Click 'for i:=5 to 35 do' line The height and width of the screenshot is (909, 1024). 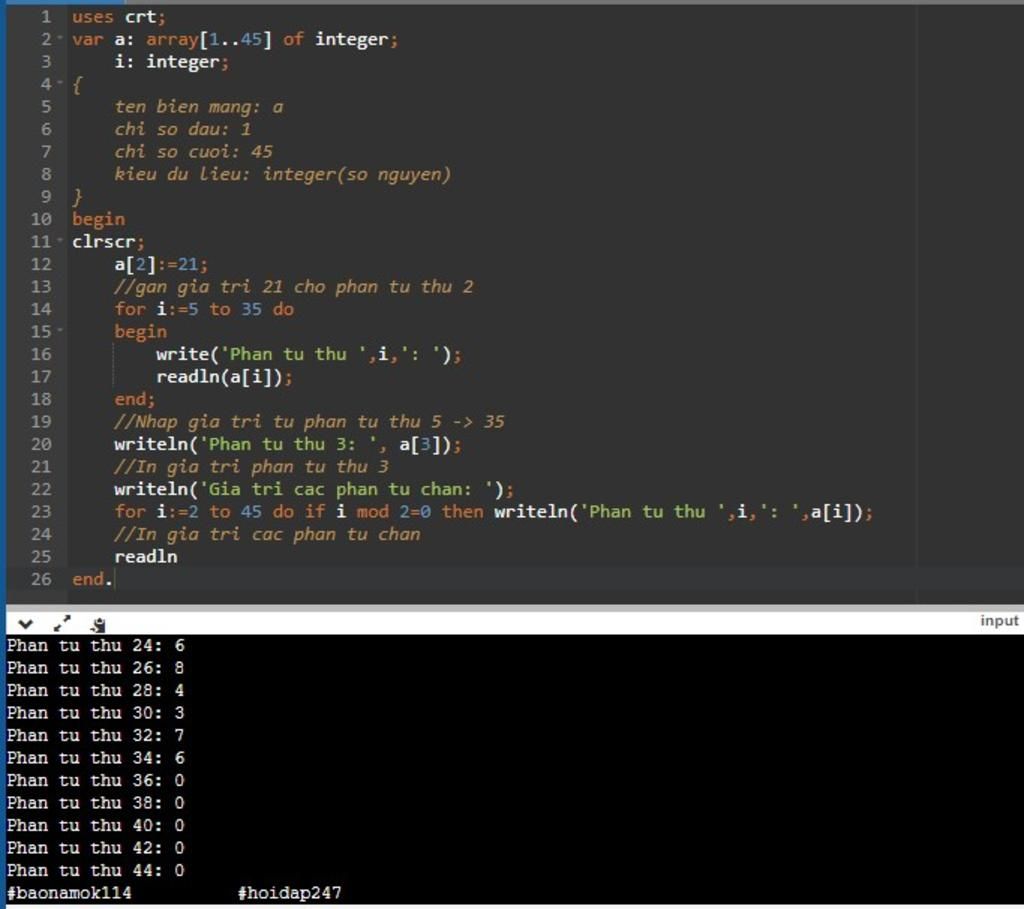(x=204, y=309)
